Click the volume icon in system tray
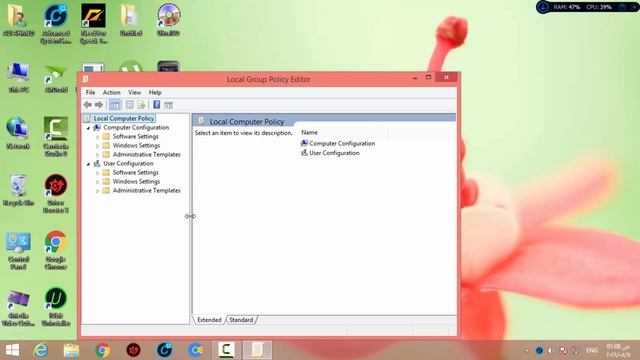The width and height of the screenshot is (640, 360). pyautogui.click(x=551, y=350)
